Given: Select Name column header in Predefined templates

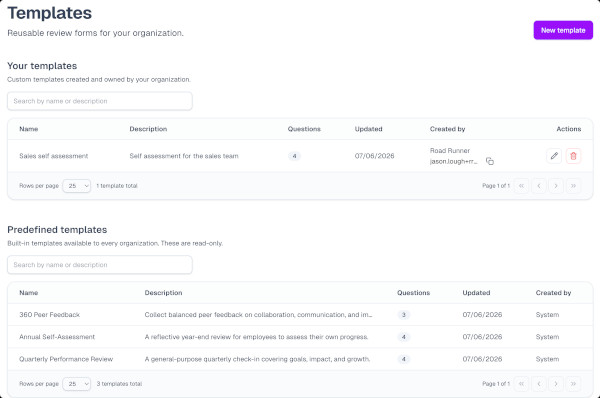Looking at the screenshot, I should (x=29, y=293).
